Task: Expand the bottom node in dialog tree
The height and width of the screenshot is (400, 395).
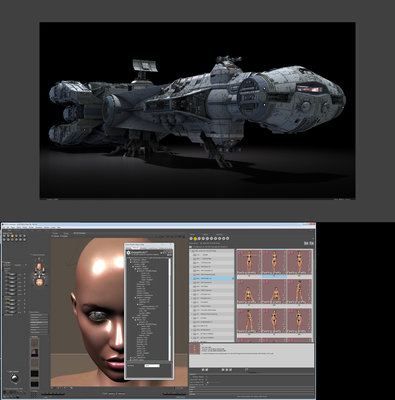Action: tap(129, 360)
